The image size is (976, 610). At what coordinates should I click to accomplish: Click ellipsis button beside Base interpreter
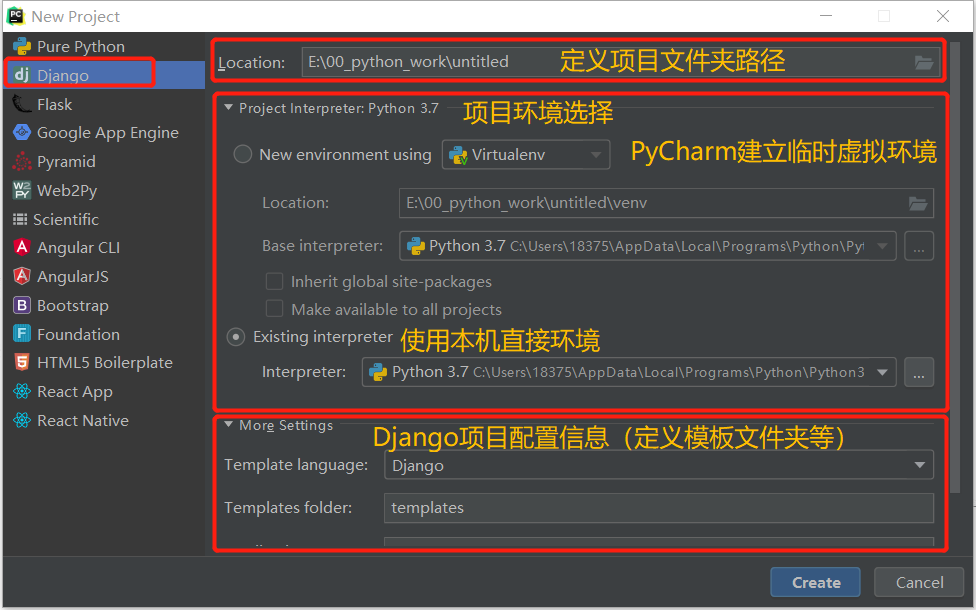(x=919, y=246)
